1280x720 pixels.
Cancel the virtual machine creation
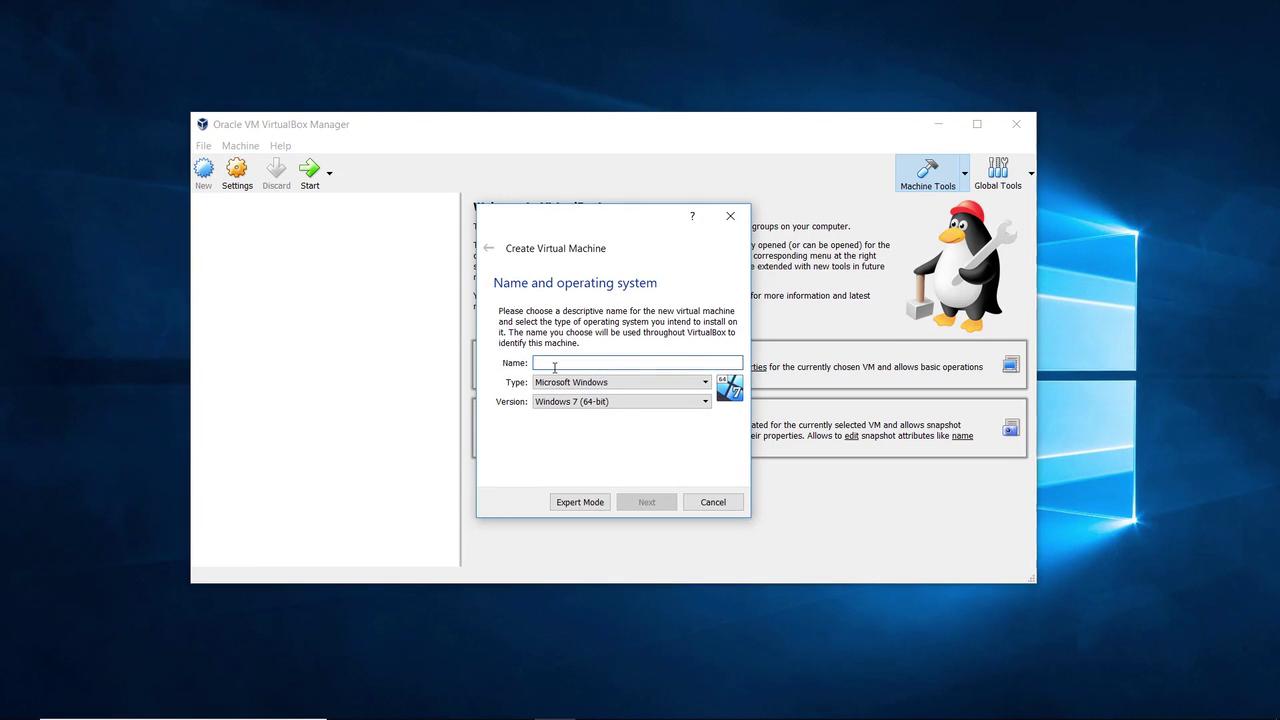tap(713, 502)
